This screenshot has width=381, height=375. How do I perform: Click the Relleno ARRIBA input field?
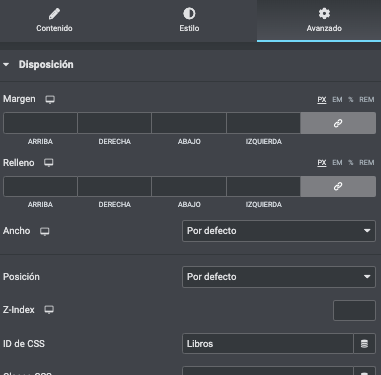pyautogui.click(x=40, y=186)
